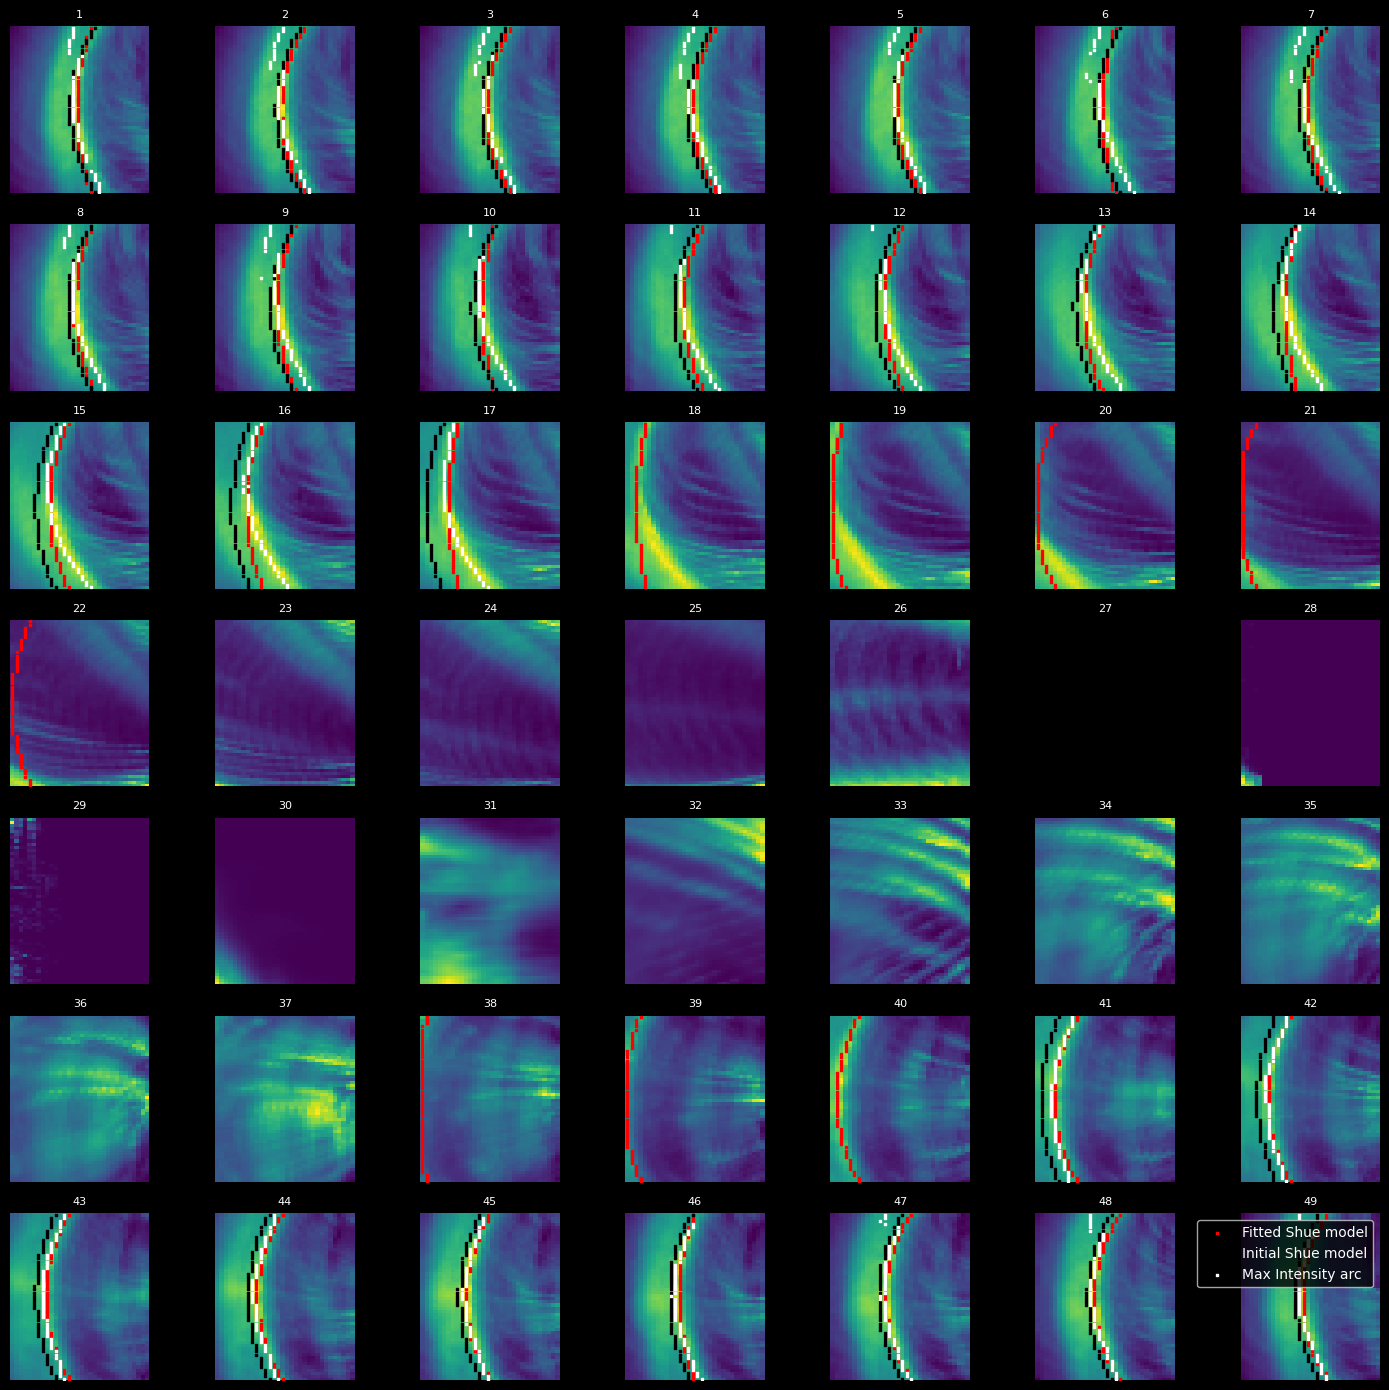Select the subplot image labeled 5
1389x1390 pixels.
900,109
